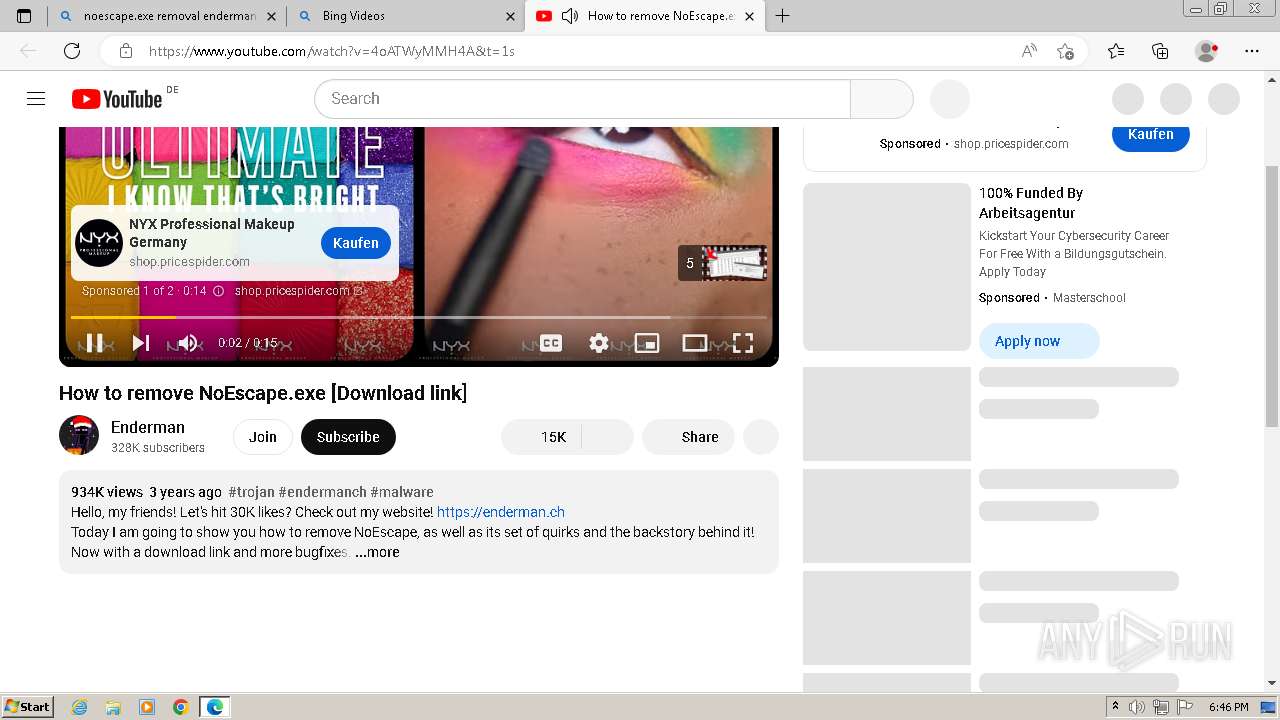Screen dimensions: 1280x720
Task: Toggle closed captions (CC) in player
Action: tap(551, 343)
